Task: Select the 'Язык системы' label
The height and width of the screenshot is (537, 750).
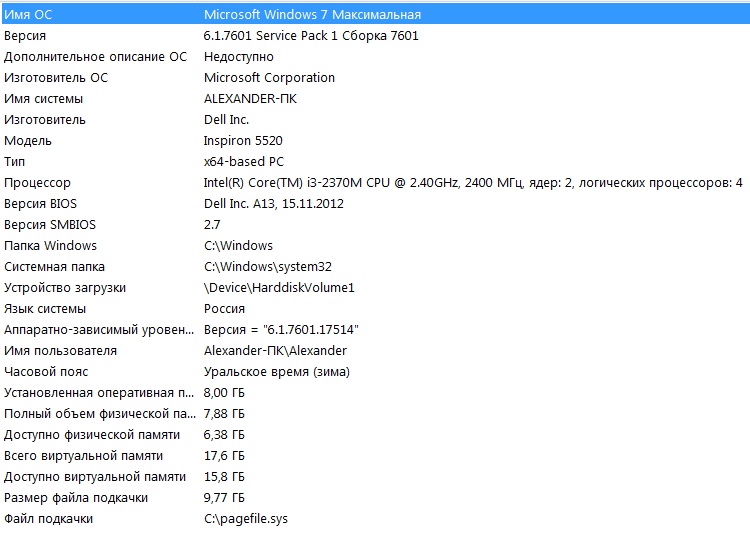Action: (x=45, y=309)
